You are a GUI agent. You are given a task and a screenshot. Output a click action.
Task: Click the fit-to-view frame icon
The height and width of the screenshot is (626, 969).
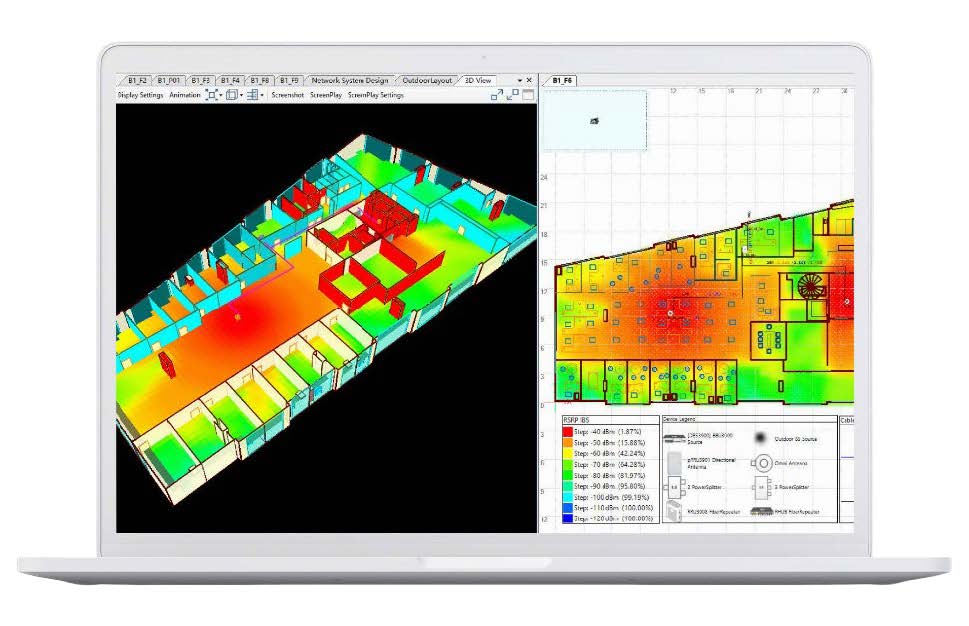(211, 95)
